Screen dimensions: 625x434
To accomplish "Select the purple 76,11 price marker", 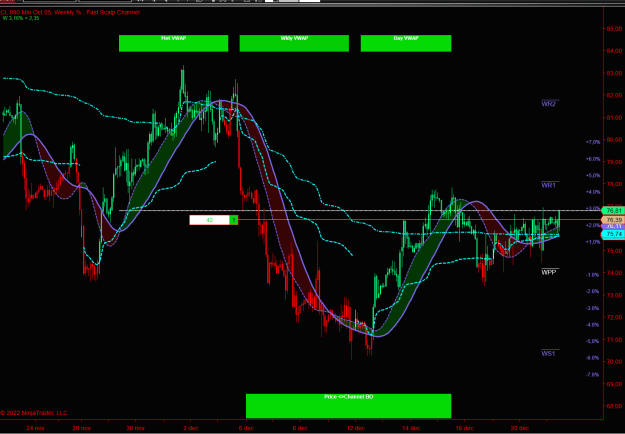I will click(x=613, y=226).
